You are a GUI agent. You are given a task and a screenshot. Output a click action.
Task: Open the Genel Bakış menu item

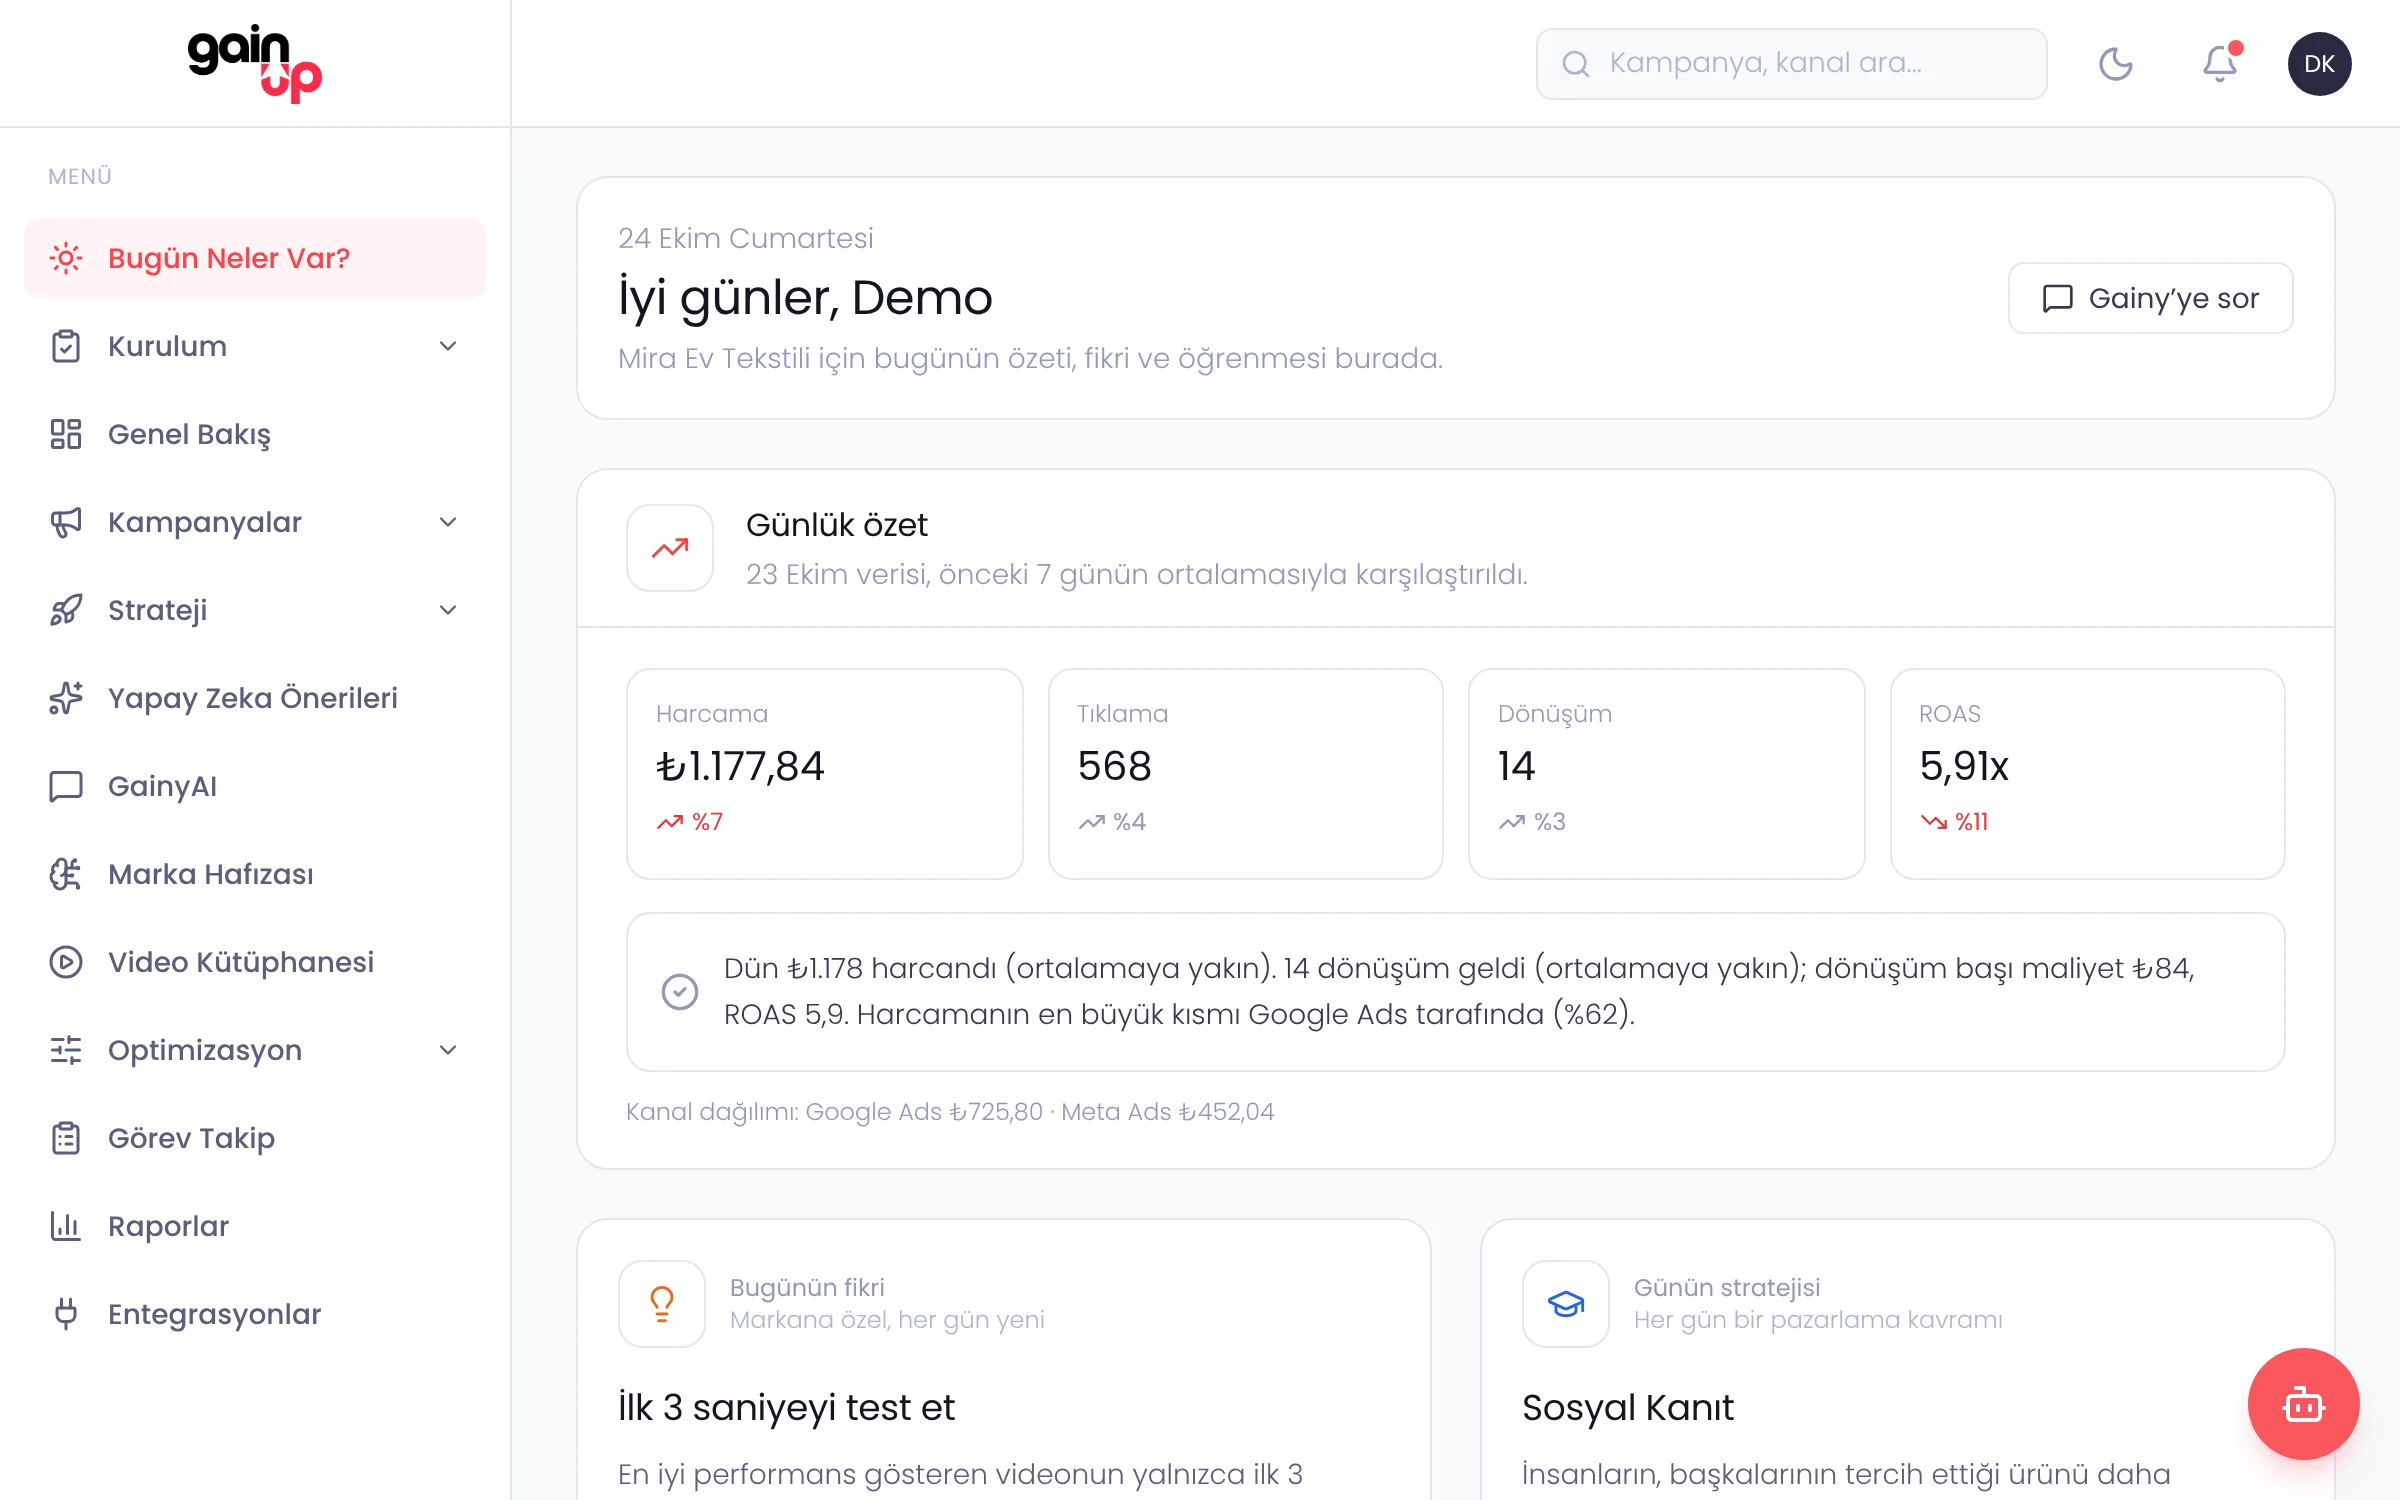coord(255,434)
